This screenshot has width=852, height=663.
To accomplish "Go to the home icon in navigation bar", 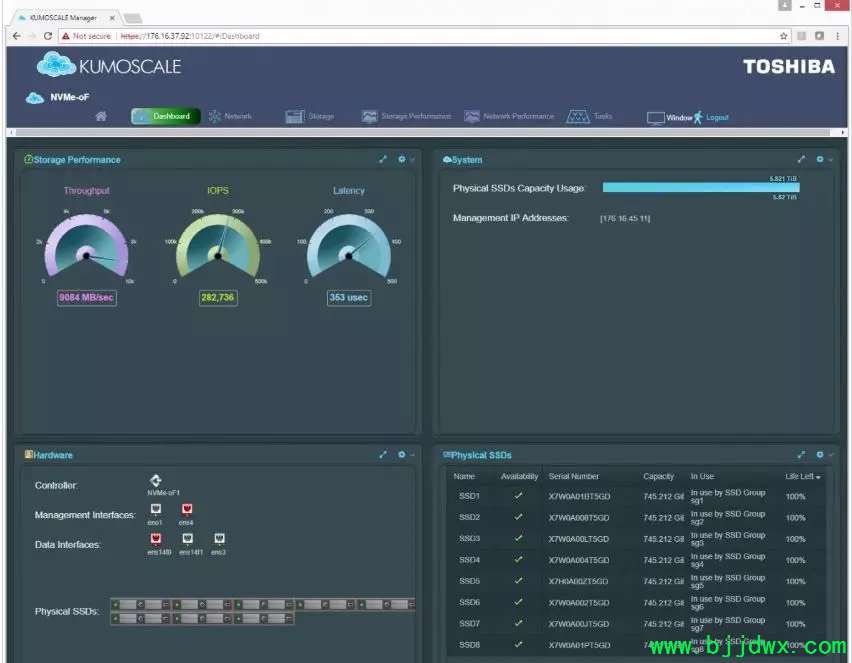I will pyautogui.click(x=101, y=116).
